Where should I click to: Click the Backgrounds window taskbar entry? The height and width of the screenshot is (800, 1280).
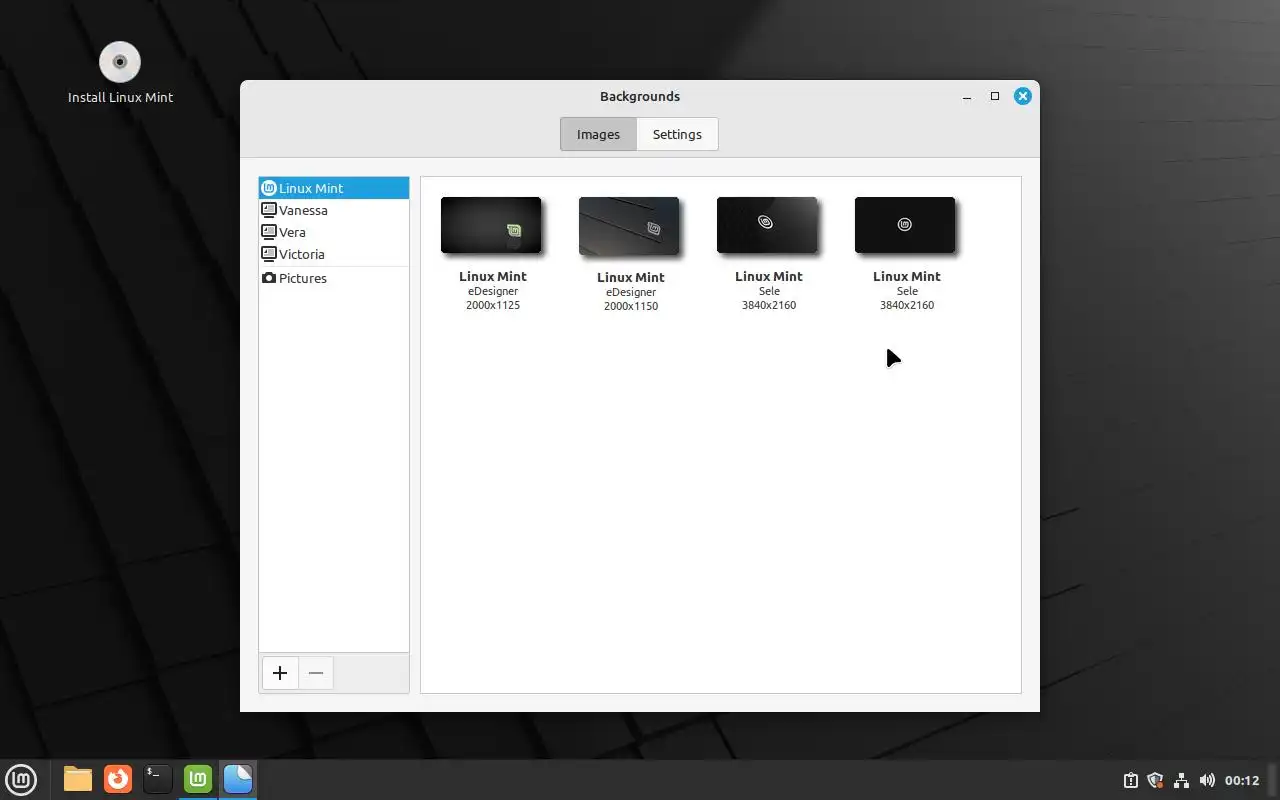(x=238, y=778)
